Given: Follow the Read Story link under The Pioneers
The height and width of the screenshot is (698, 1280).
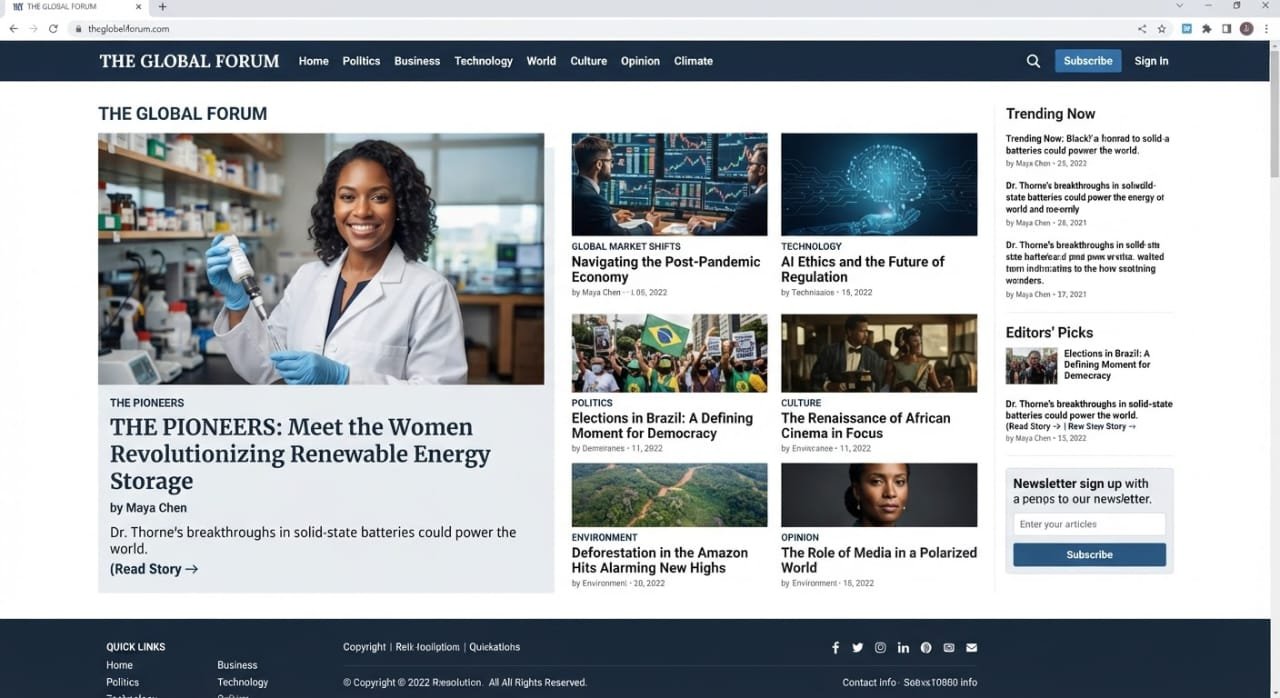Looking at the screenshot, I should coord(154,569).
